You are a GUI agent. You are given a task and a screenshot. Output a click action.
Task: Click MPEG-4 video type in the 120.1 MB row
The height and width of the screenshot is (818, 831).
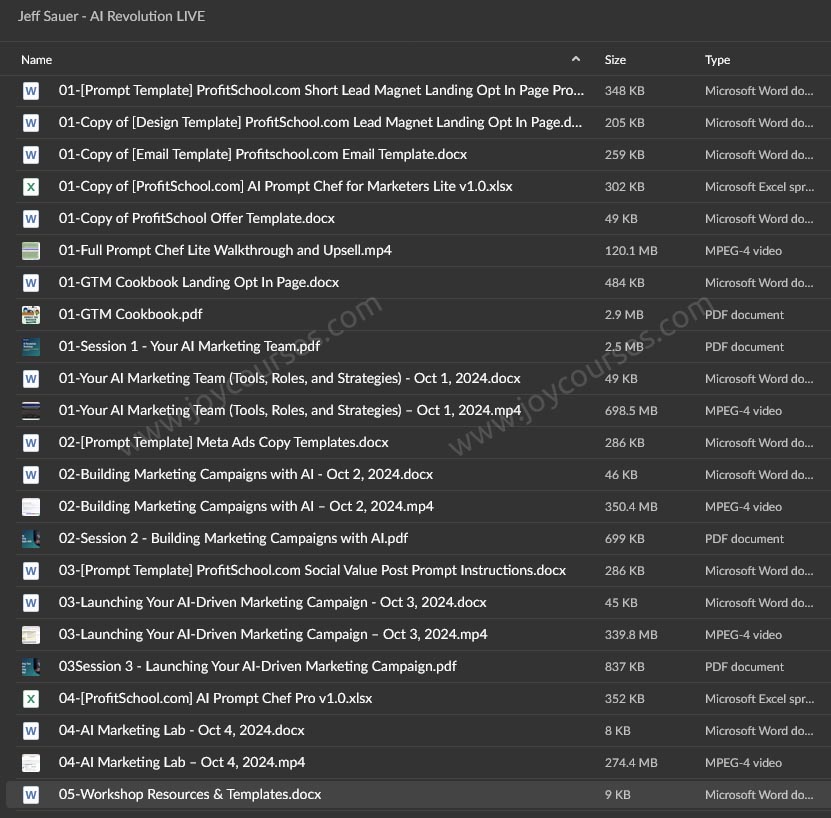pyautogui.click(x=743, y=251)
